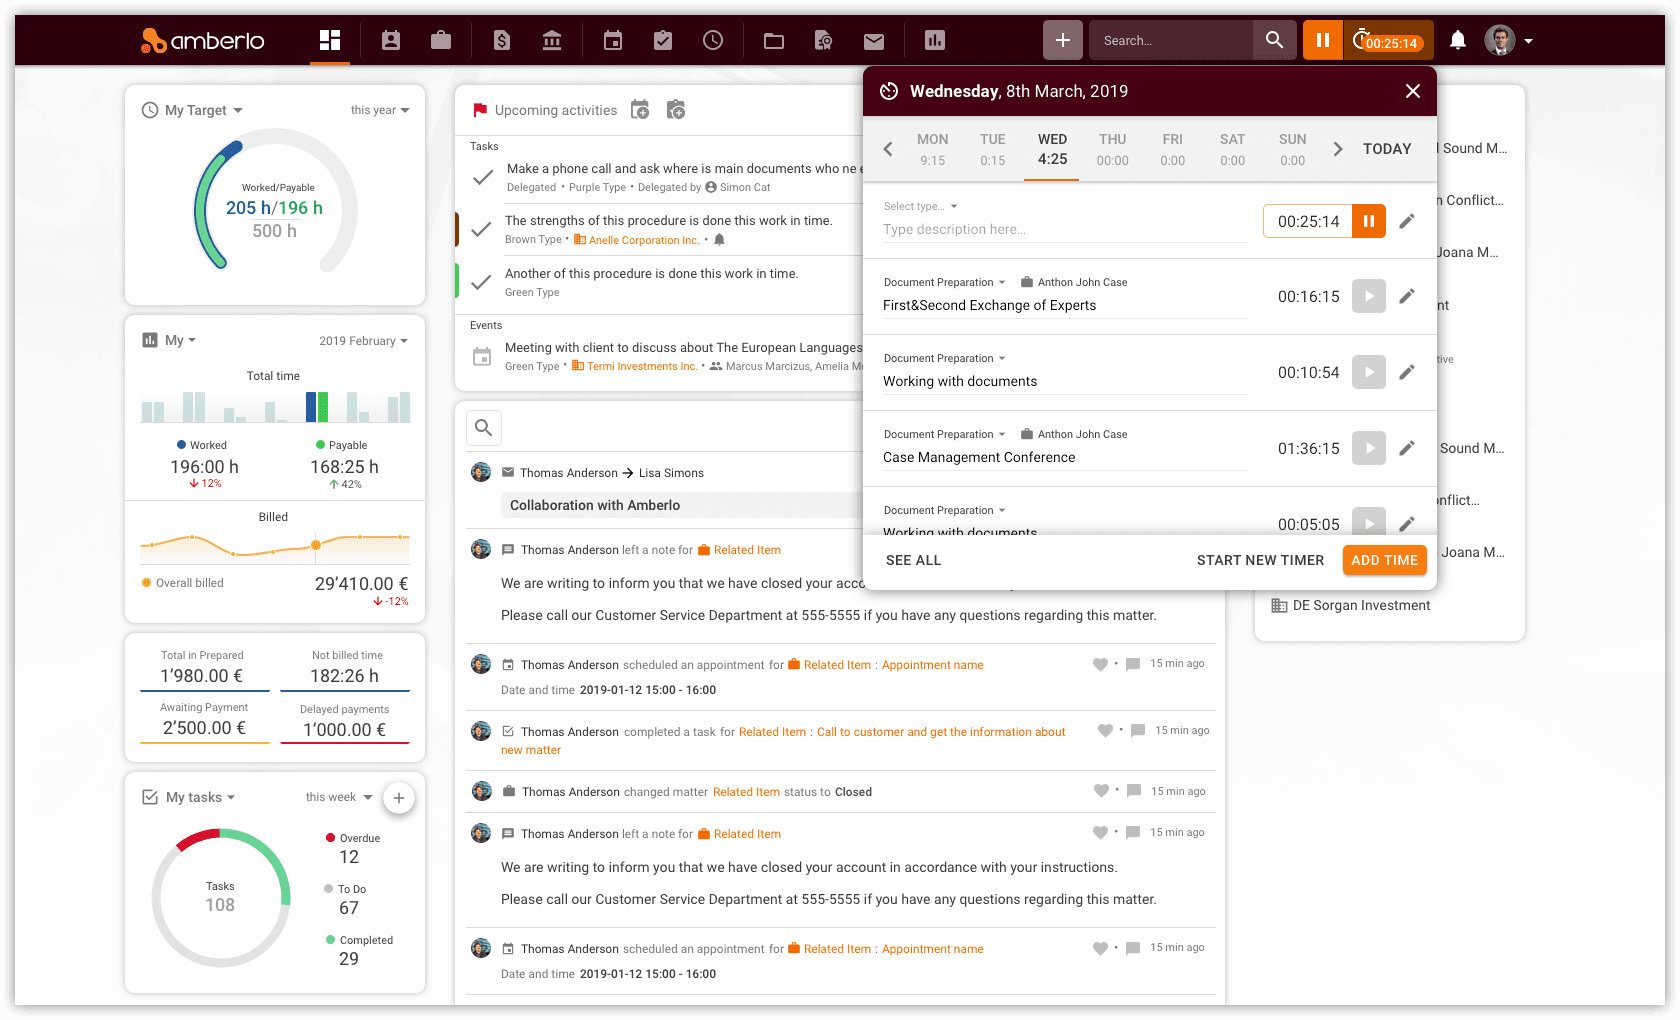The image size is (1680, 1020).
Task: Open the 'Select type...' dropdown
Action: click(920, 206)
